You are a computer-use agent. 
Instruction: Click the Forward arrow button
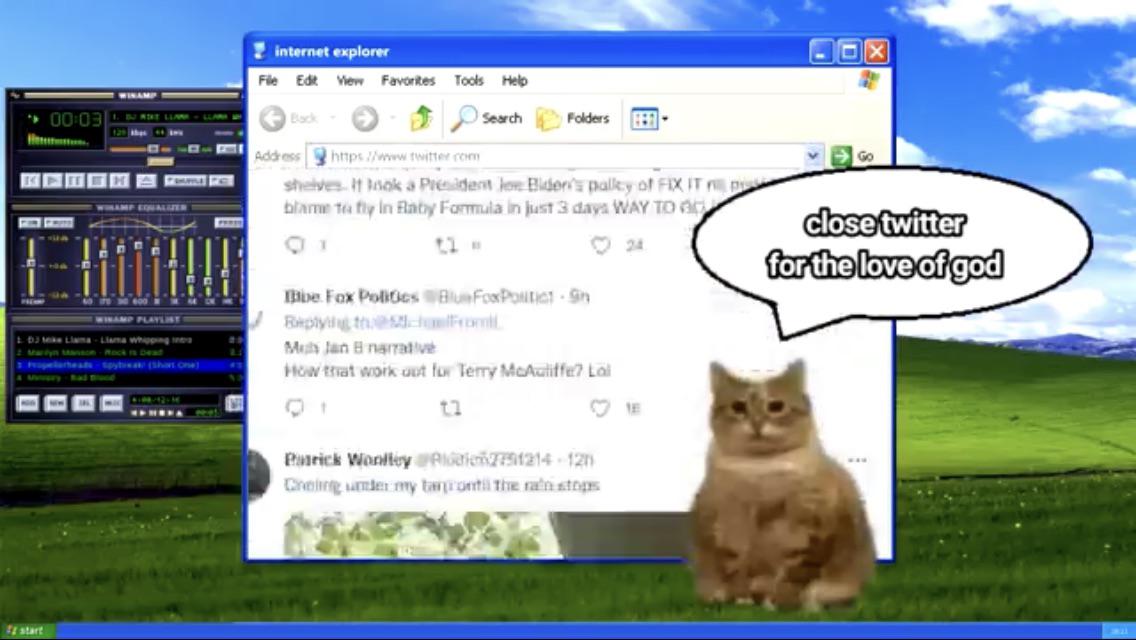365,118
